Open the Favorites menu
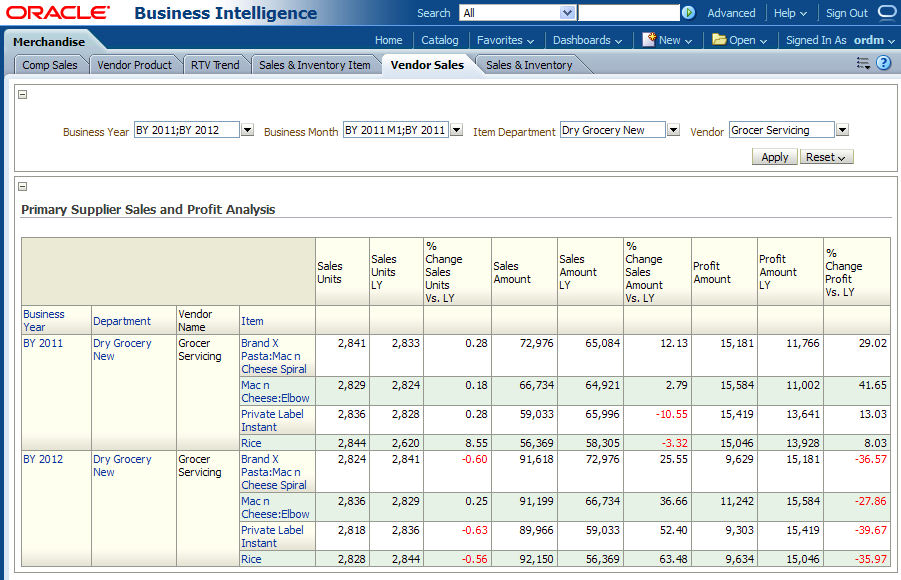The width and height of the screenshot is (901, 580). click(x=505, y=40)
